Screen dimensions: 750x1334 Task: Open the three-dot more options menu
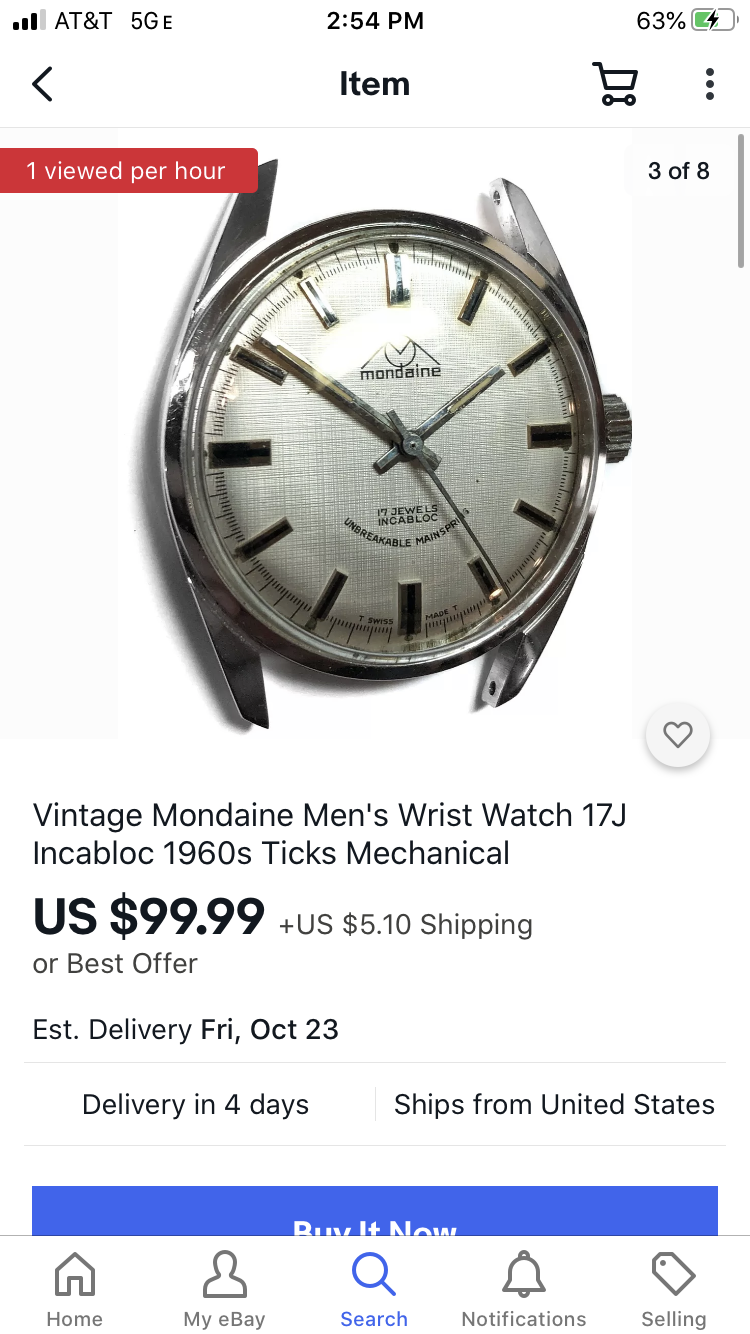point(709,84)
